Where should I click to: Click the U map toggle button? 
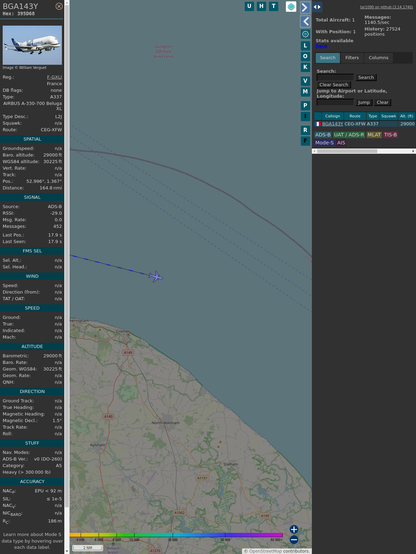coord(249,6)
